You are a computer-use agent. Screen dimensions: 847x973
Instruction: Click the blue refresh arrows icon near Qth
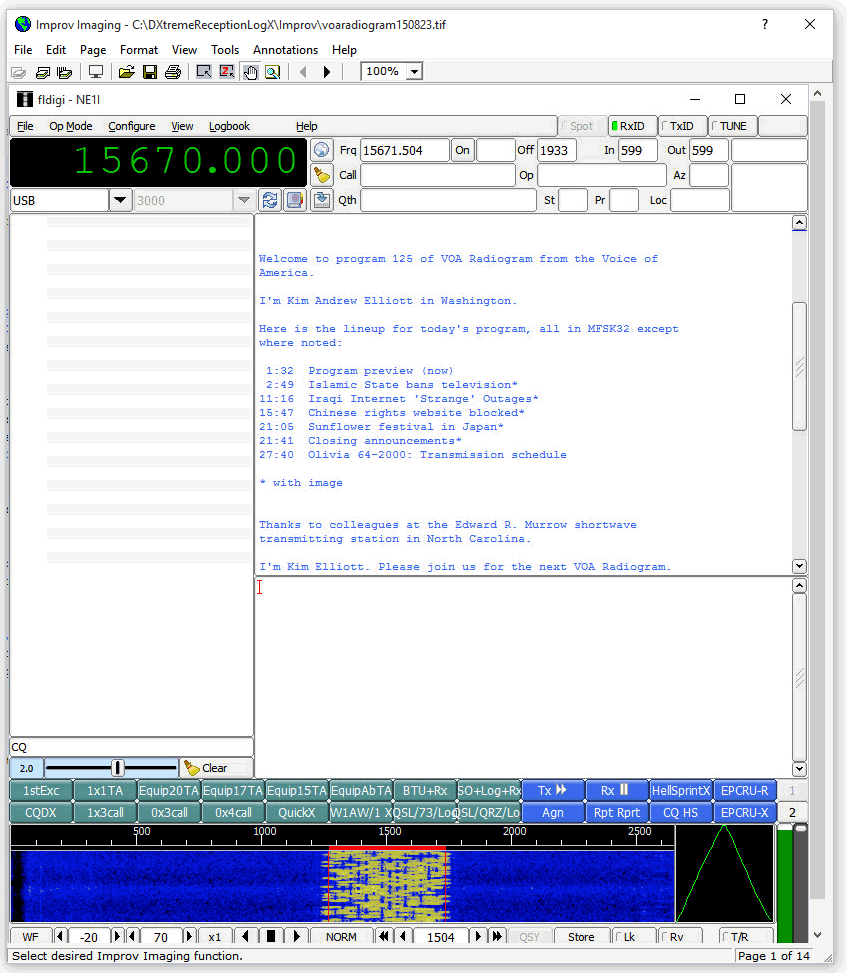269,200
